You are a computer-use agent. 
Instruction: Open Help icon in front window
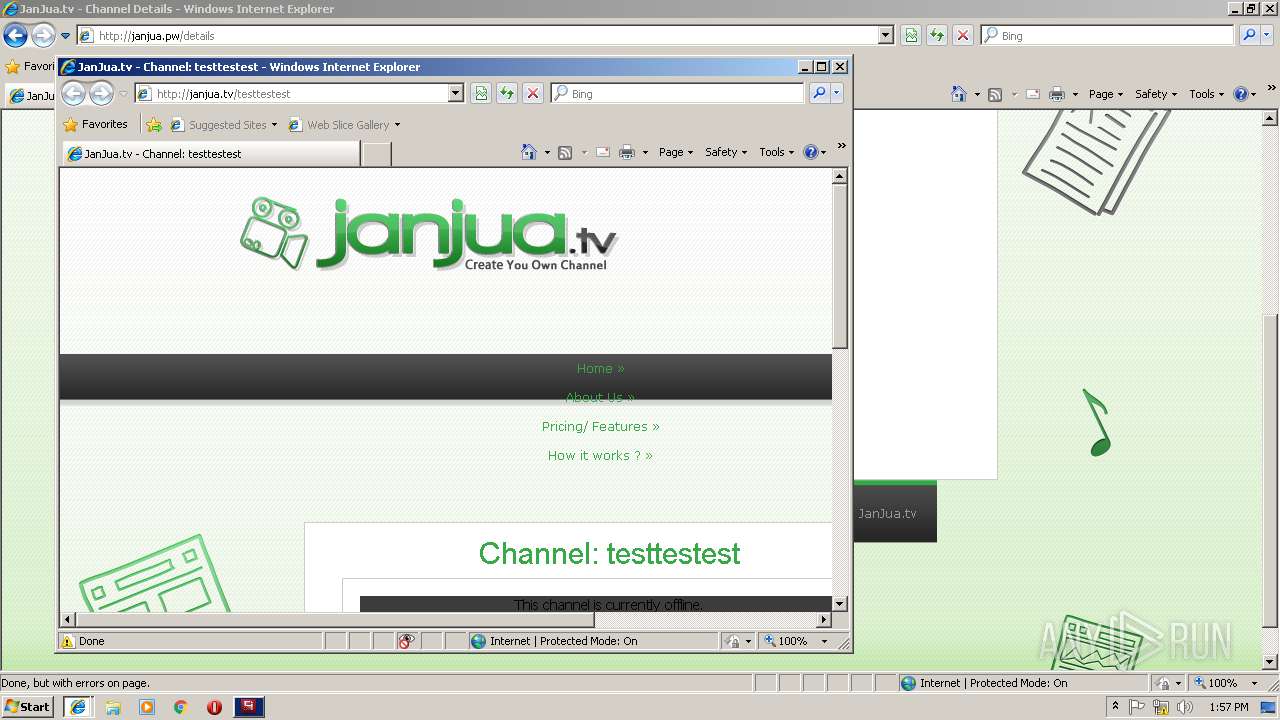[811, 152]
